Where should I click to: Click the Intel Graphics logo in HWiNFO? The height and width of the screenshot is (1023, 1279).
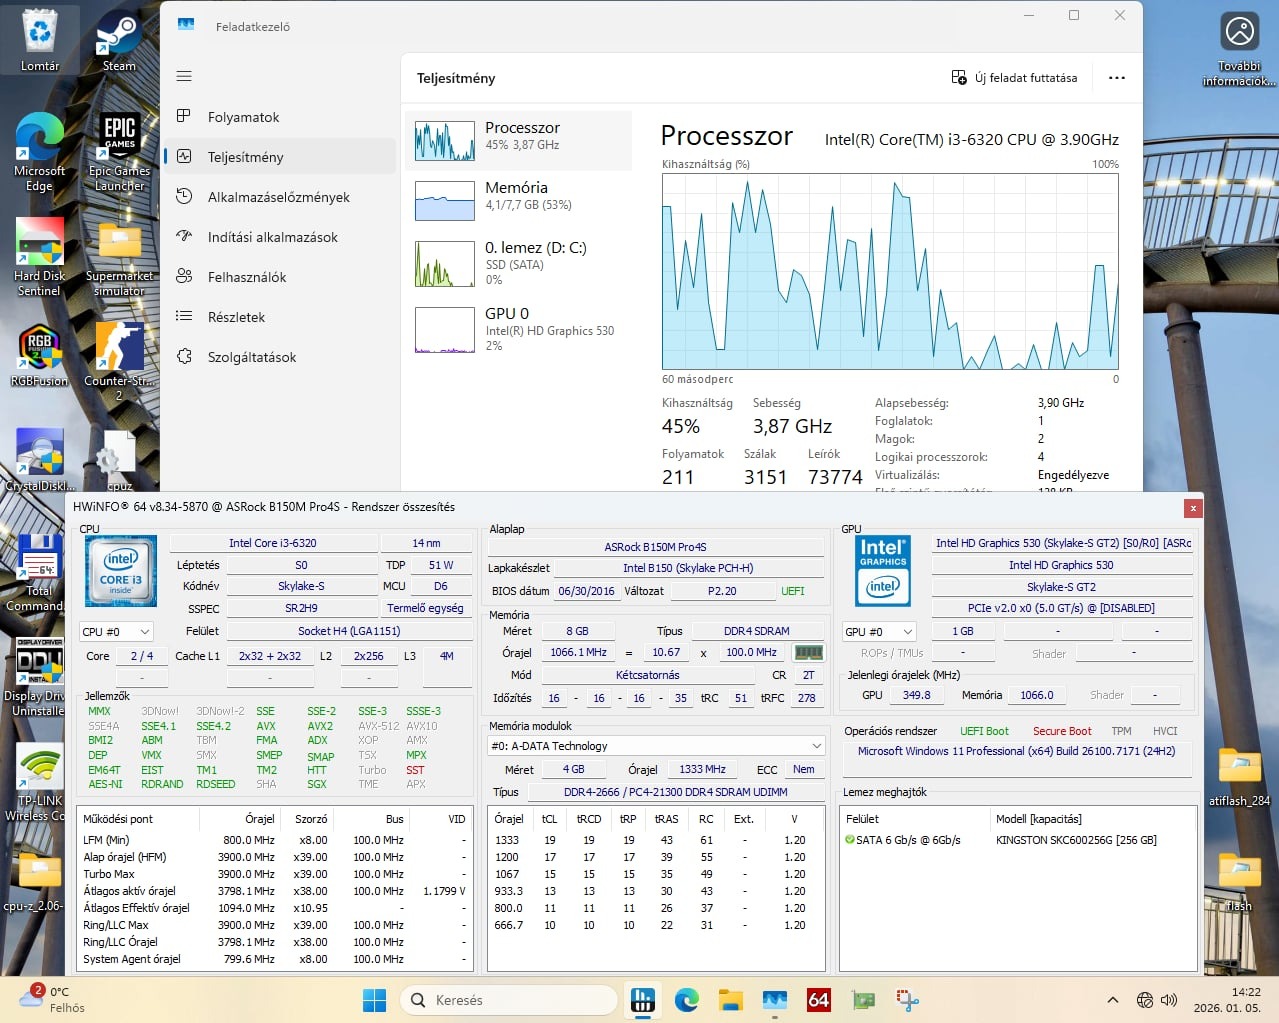(x=883, y=571)
